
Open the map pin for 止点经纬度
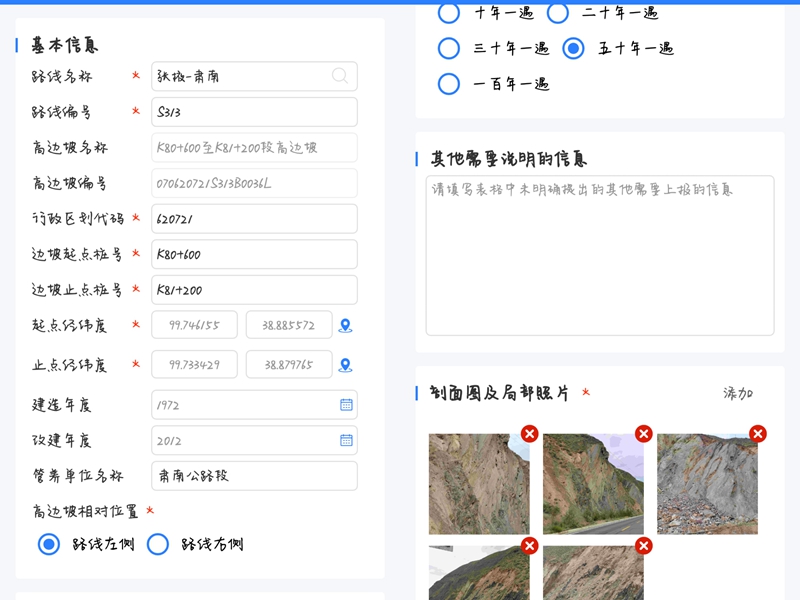[x=347, y=364]
